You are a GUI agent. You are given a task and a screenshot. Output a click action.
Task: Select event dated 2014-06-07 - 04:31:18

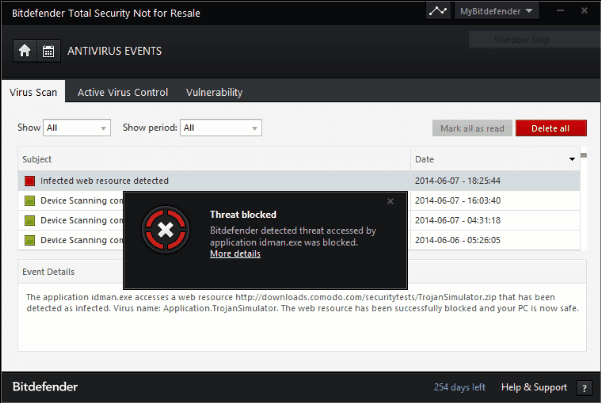(x=299, y=220)
